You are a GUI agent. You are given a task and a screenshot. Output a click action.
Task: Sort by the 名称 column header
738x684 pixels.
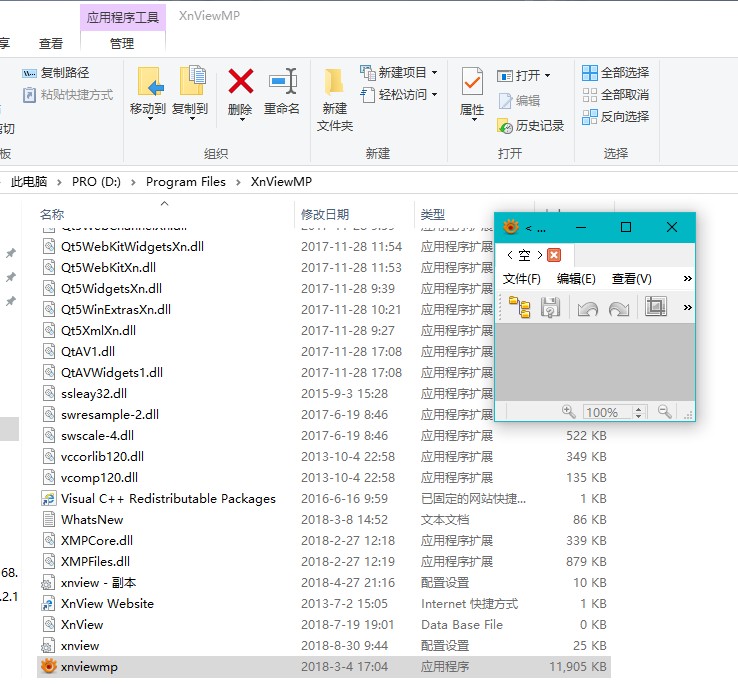[52, 215]
